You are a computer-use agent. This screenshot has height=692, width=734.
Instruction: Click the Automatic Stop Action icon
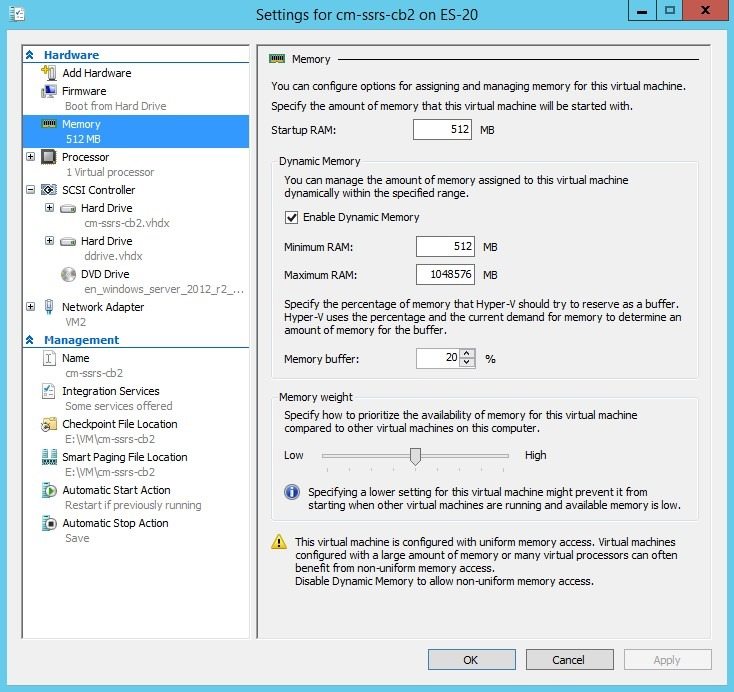coord(49,523)
